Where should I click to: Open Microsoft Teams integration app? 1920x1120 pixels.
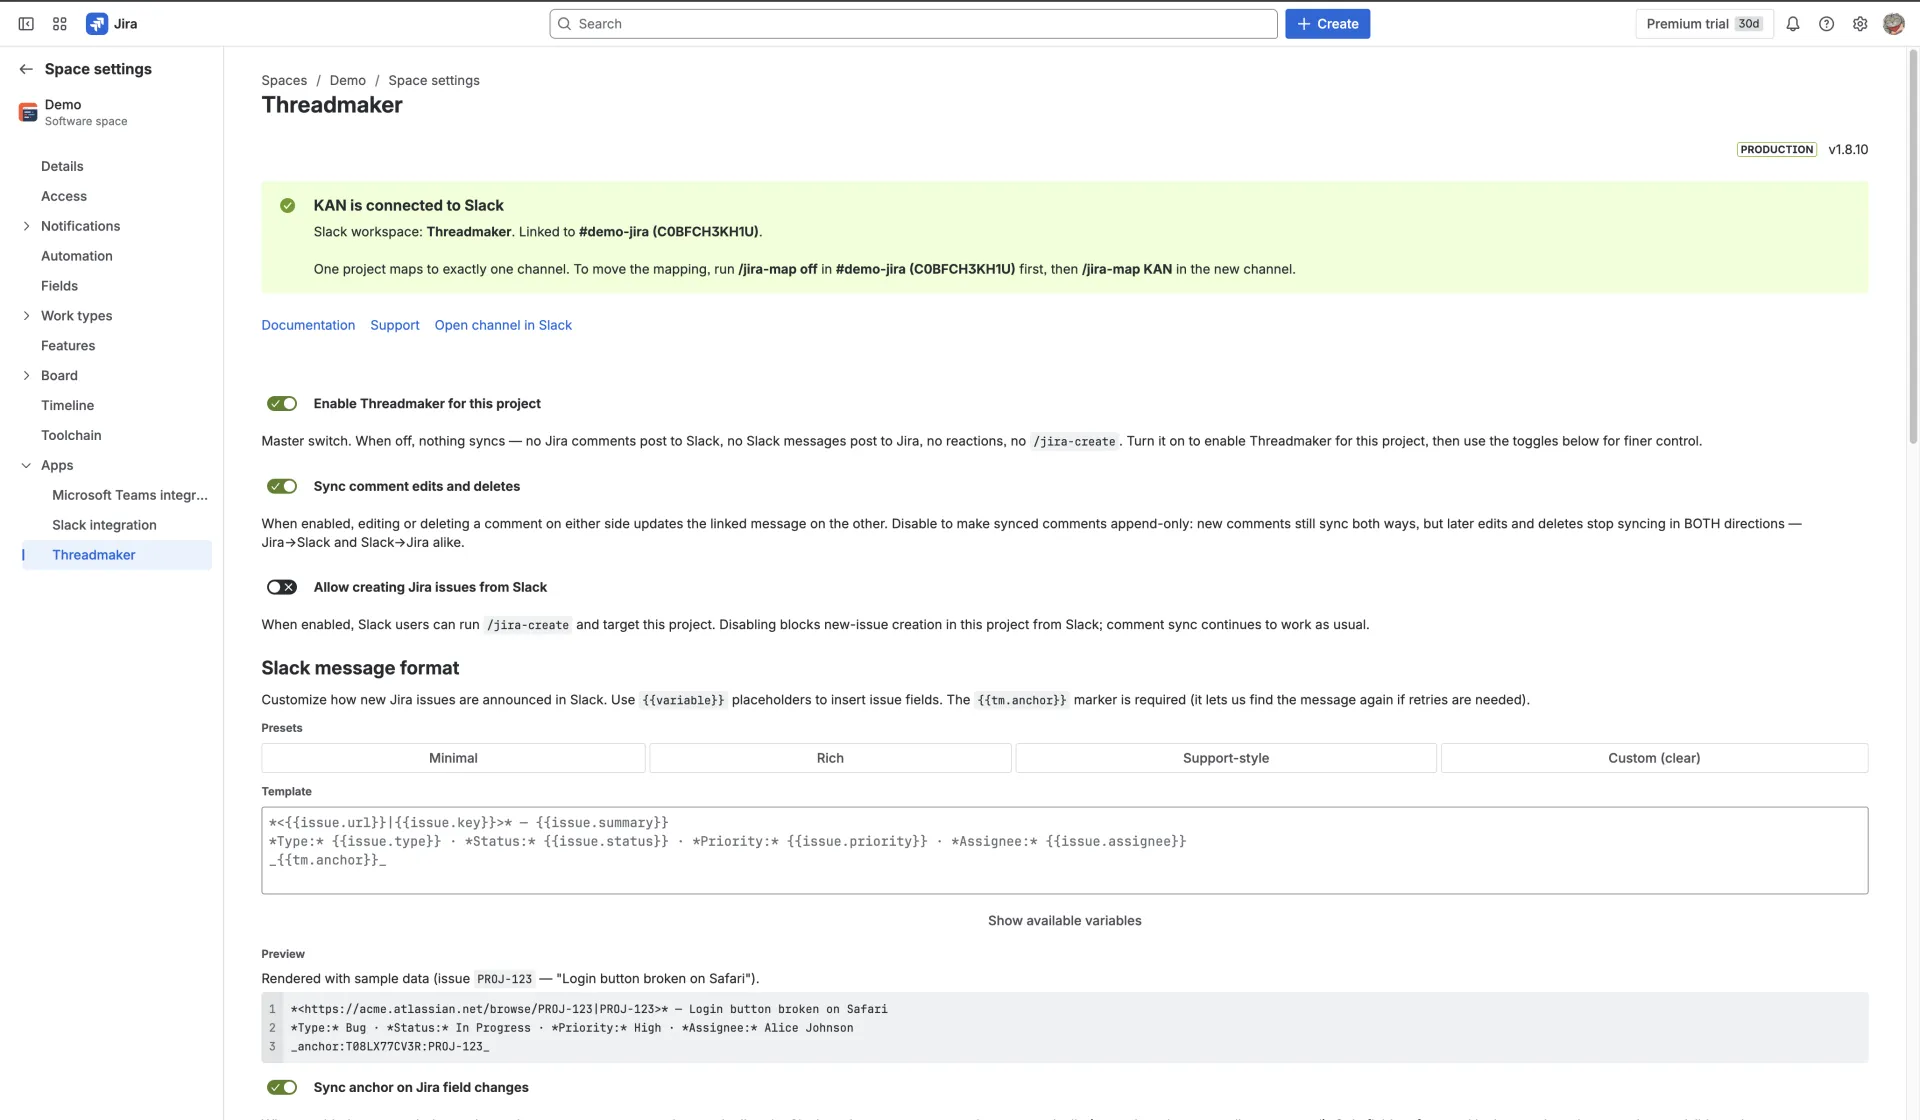(x=130, y=495)
